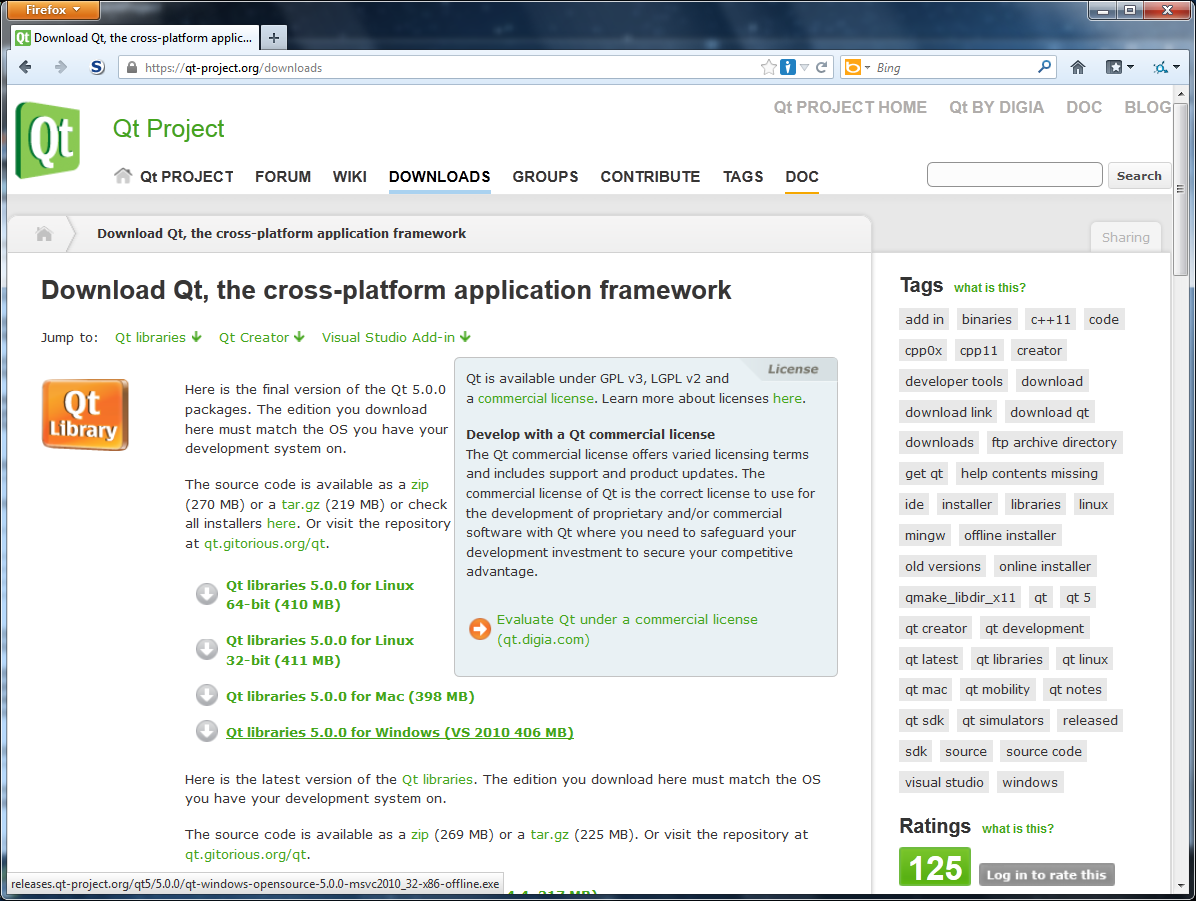Screen dimensions: 1196x901
Task: Open 'what is this?' next to Tags
Action: point(989,288)
